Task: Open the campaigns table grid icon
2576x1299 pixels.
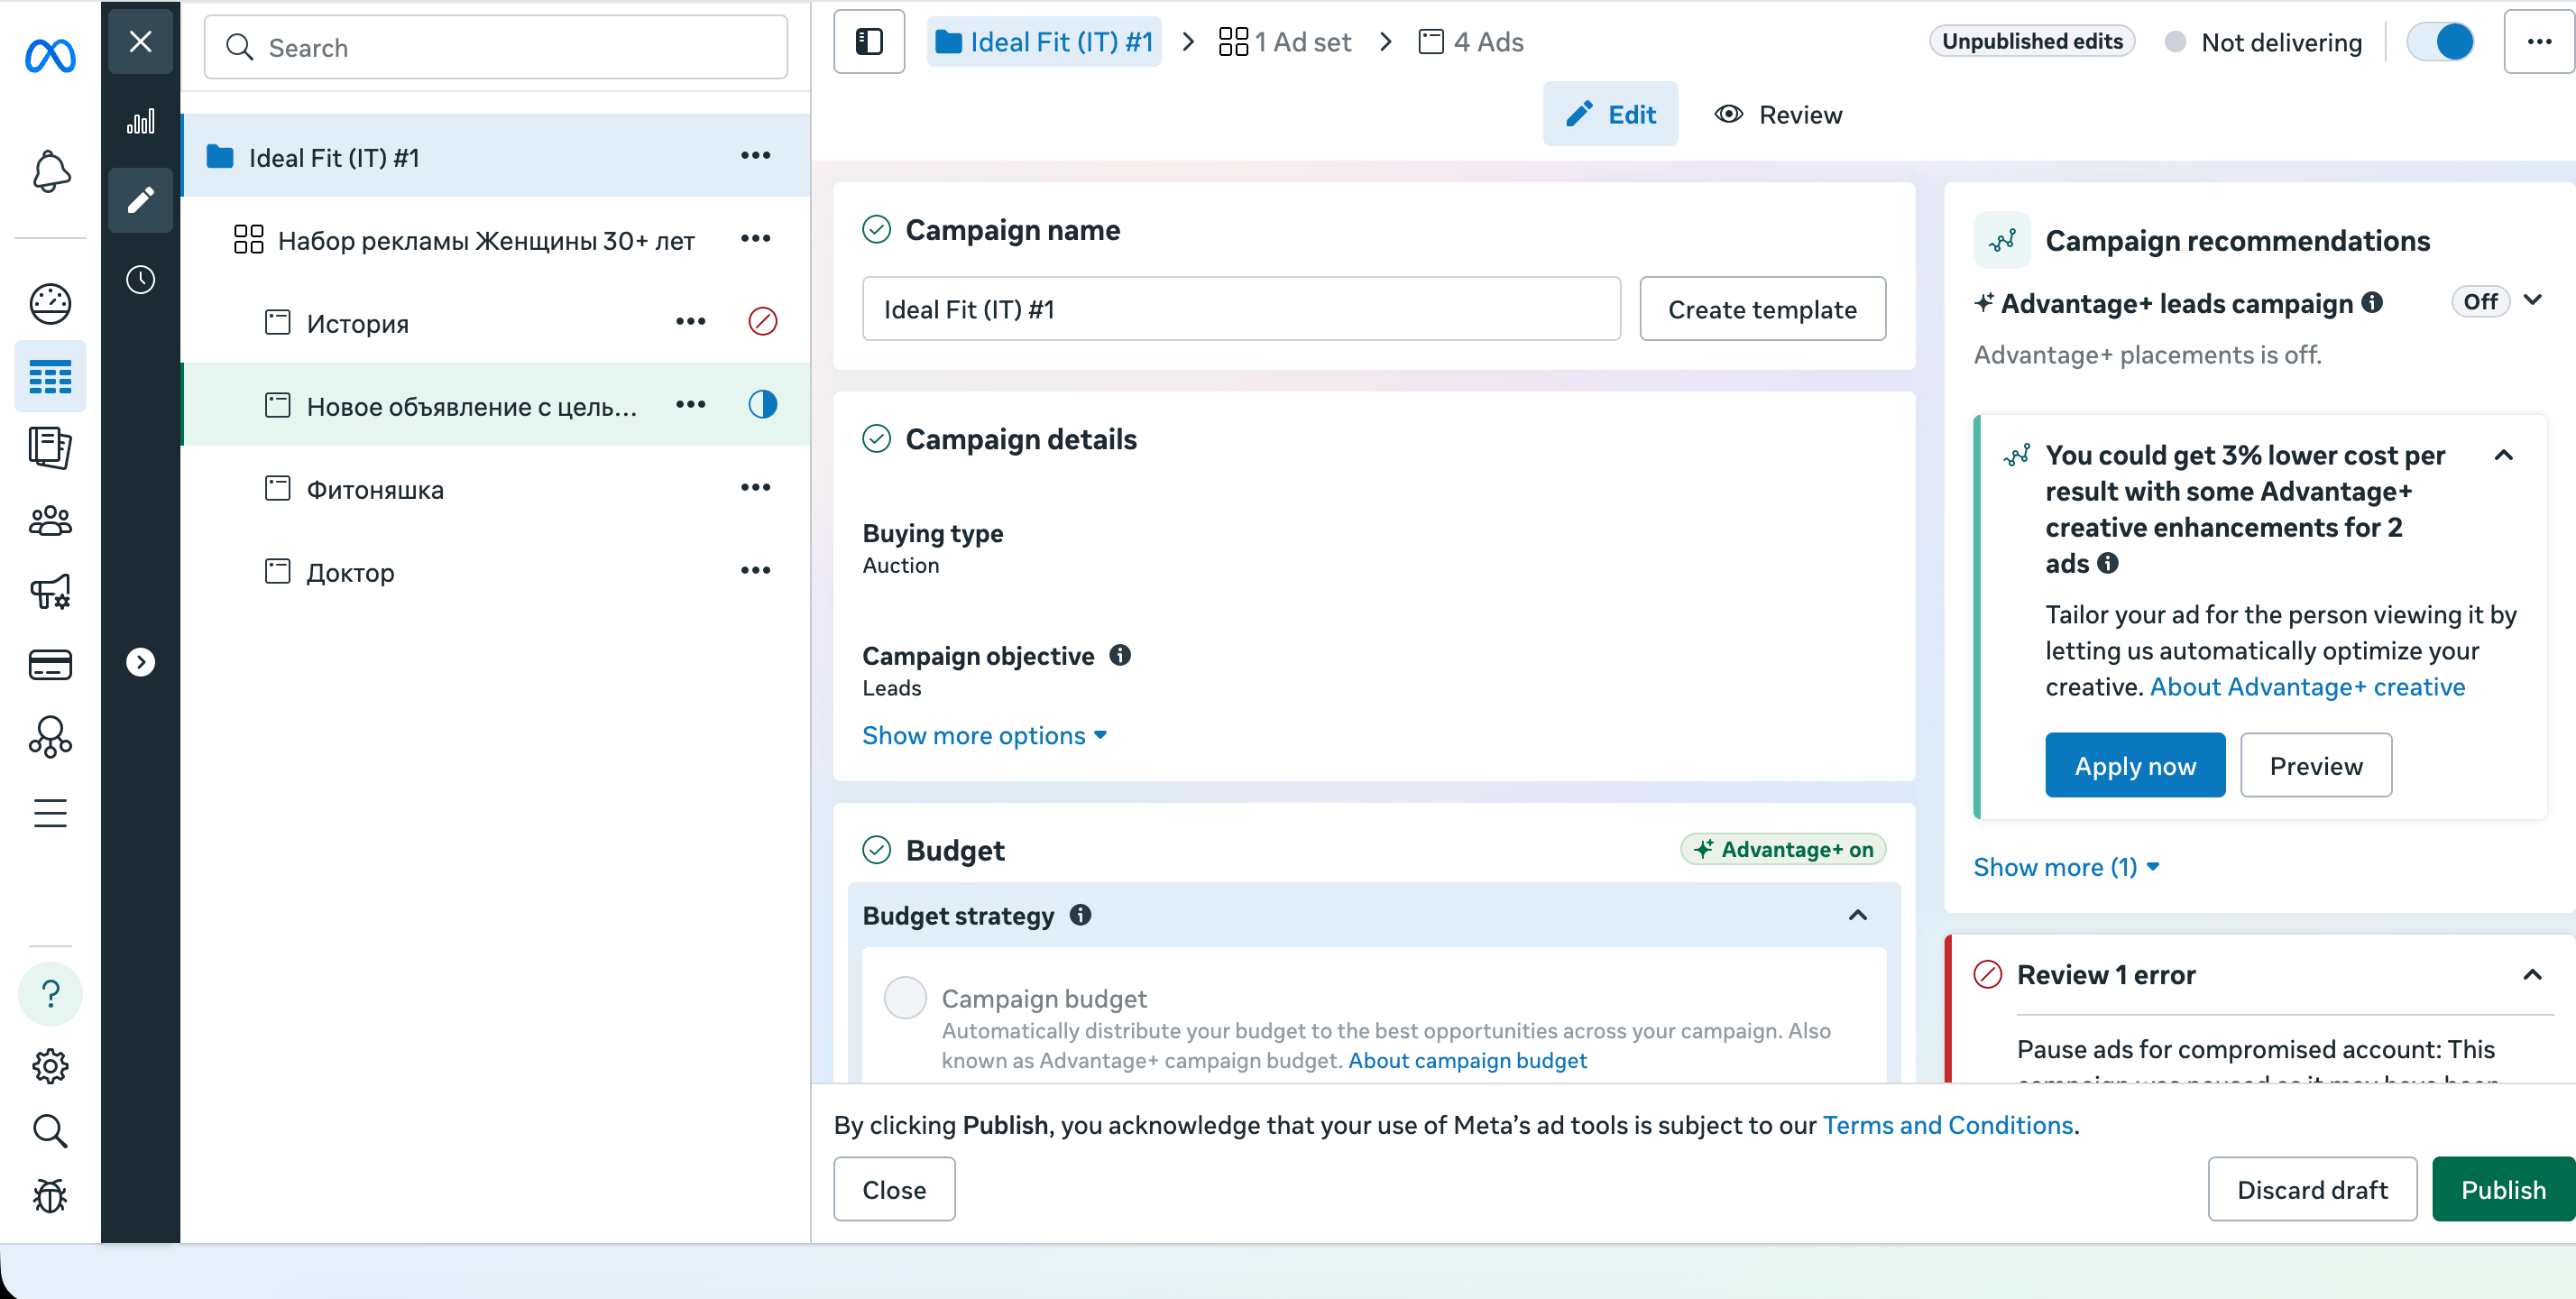Action: click(50, 377)
